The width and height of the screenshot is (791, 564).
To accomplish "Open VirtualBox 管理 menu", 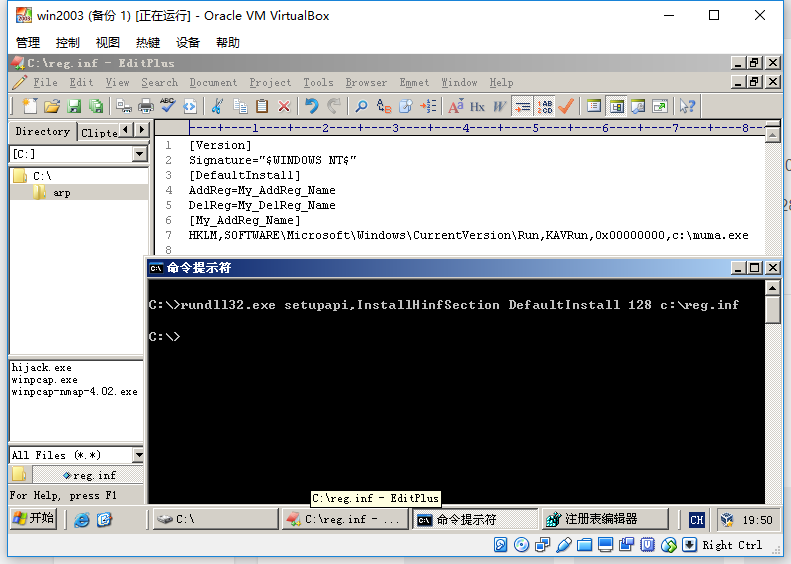I will [x=28, y=42].
